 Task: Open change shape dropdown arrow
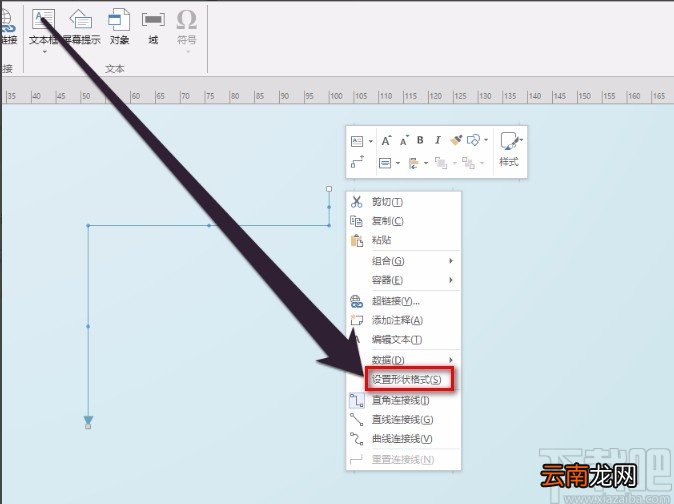point(486,140)
